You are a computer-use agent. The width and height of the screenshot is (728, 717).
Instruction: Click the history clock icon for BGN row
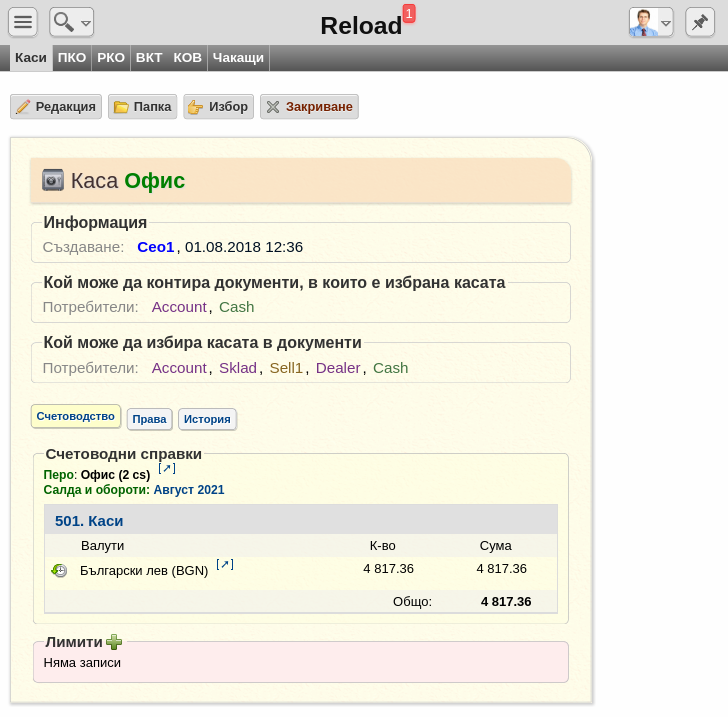click(59, 570)
